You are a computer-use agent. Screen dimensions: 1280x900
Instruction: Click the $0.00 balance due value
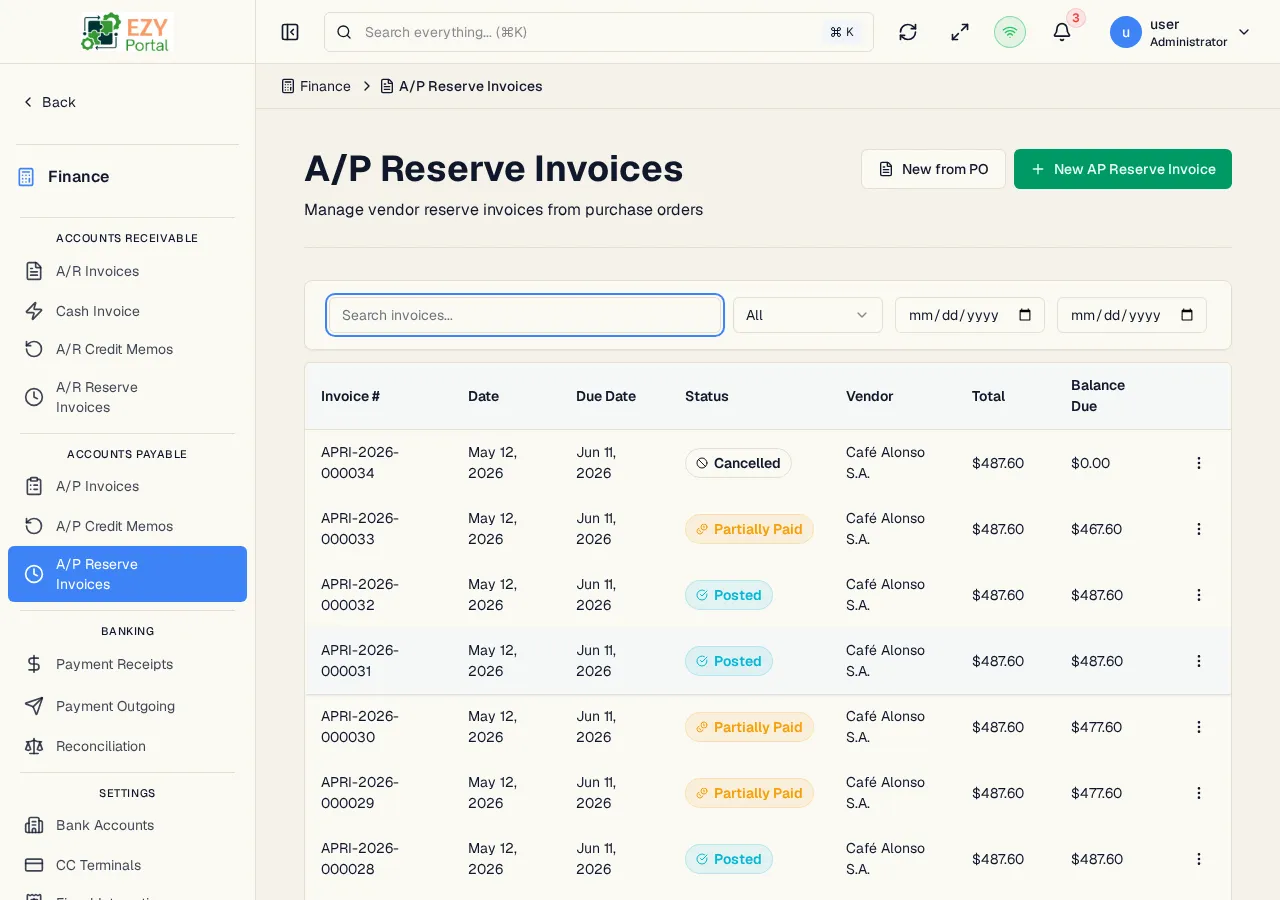pyautogui.click(x=1090, y=463)
